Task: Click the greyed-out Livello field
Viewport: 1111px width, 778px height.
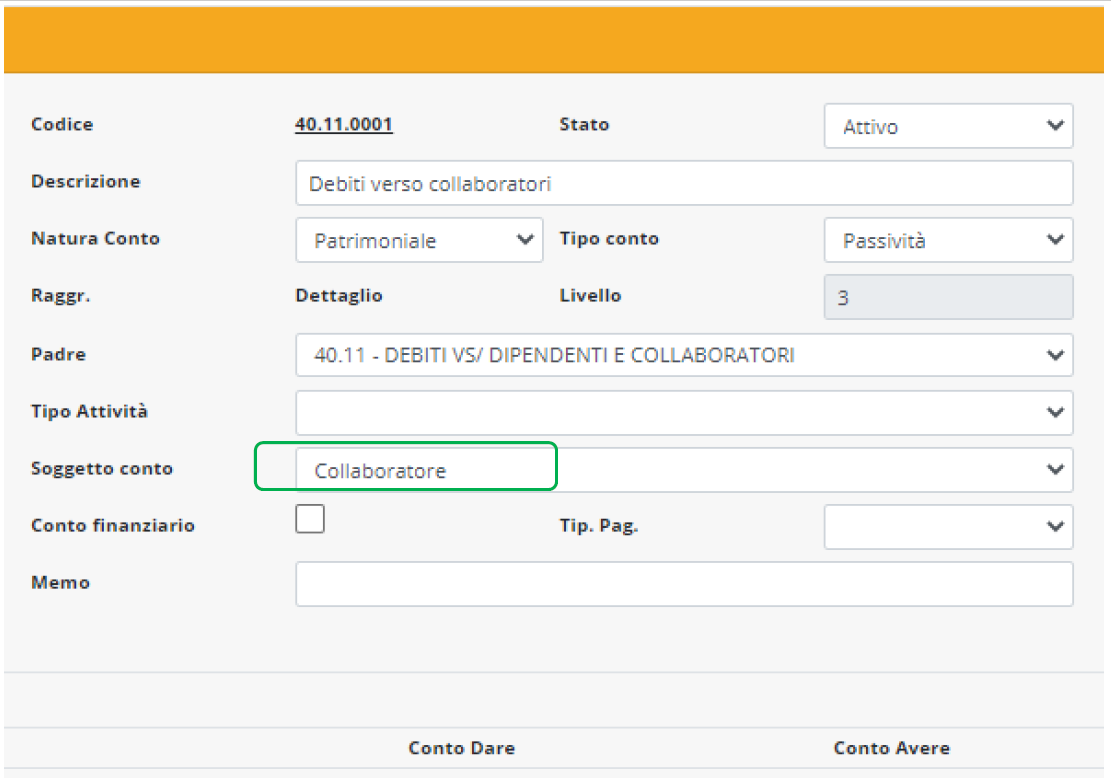Action: pos(948,298)
